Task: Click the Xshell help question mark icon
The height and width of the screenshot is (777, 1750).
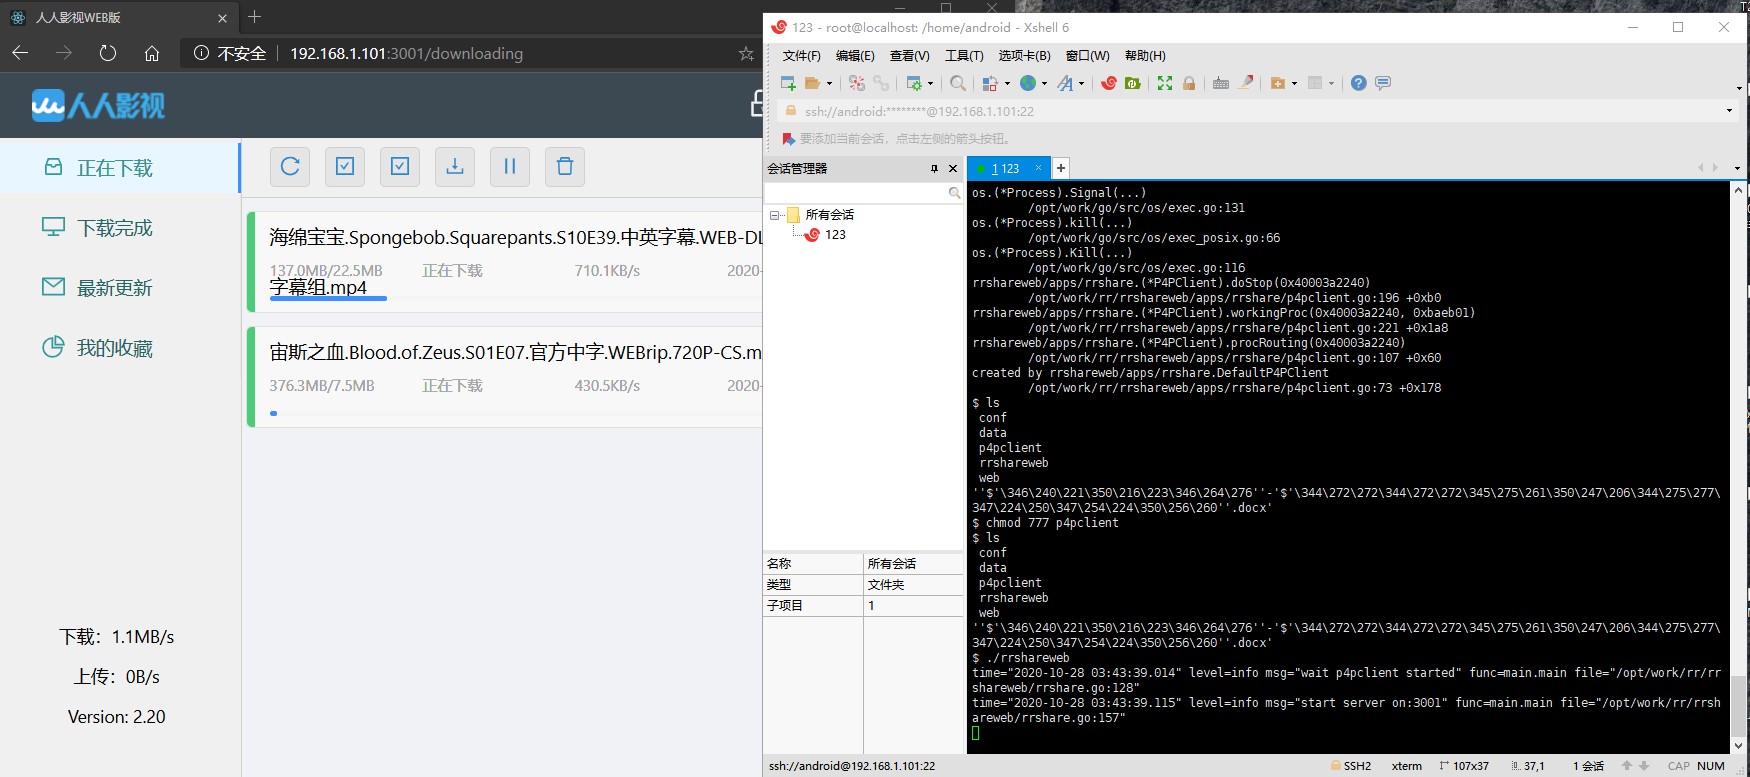Action: [1358, 83]
